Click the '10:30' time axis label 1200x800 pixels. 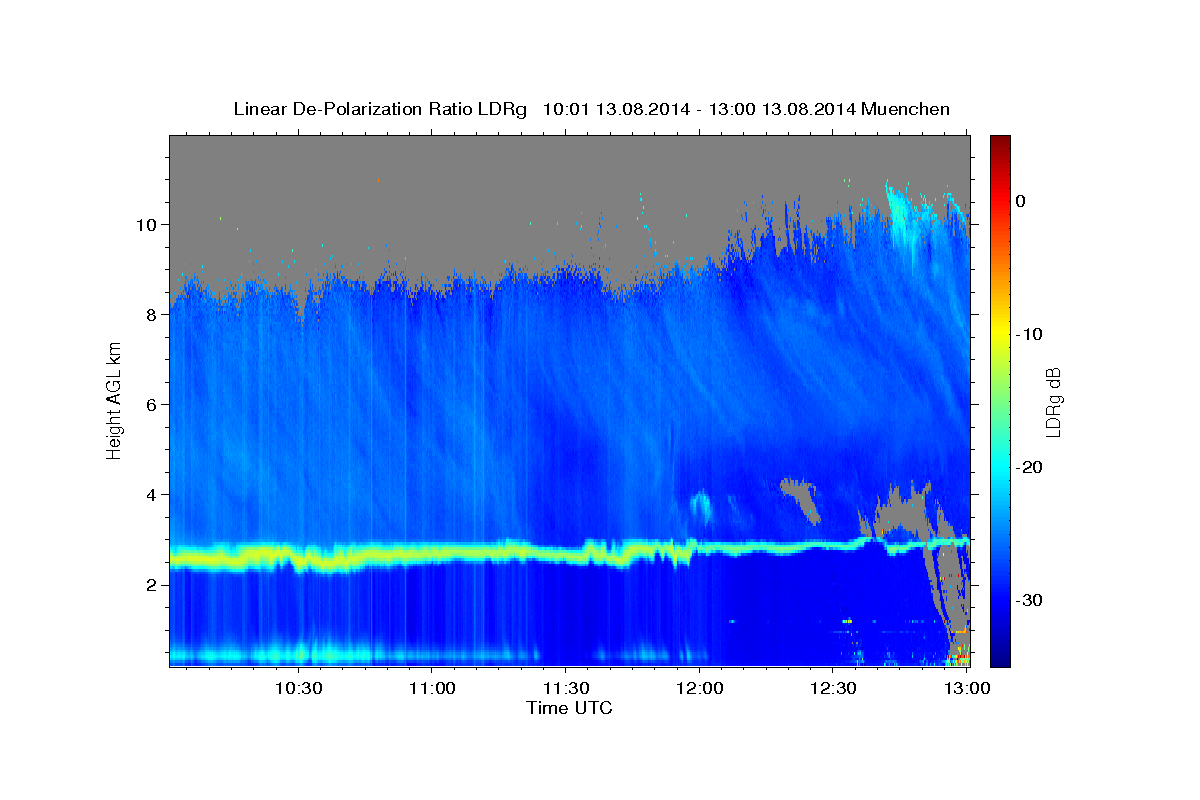pos(298,688)
